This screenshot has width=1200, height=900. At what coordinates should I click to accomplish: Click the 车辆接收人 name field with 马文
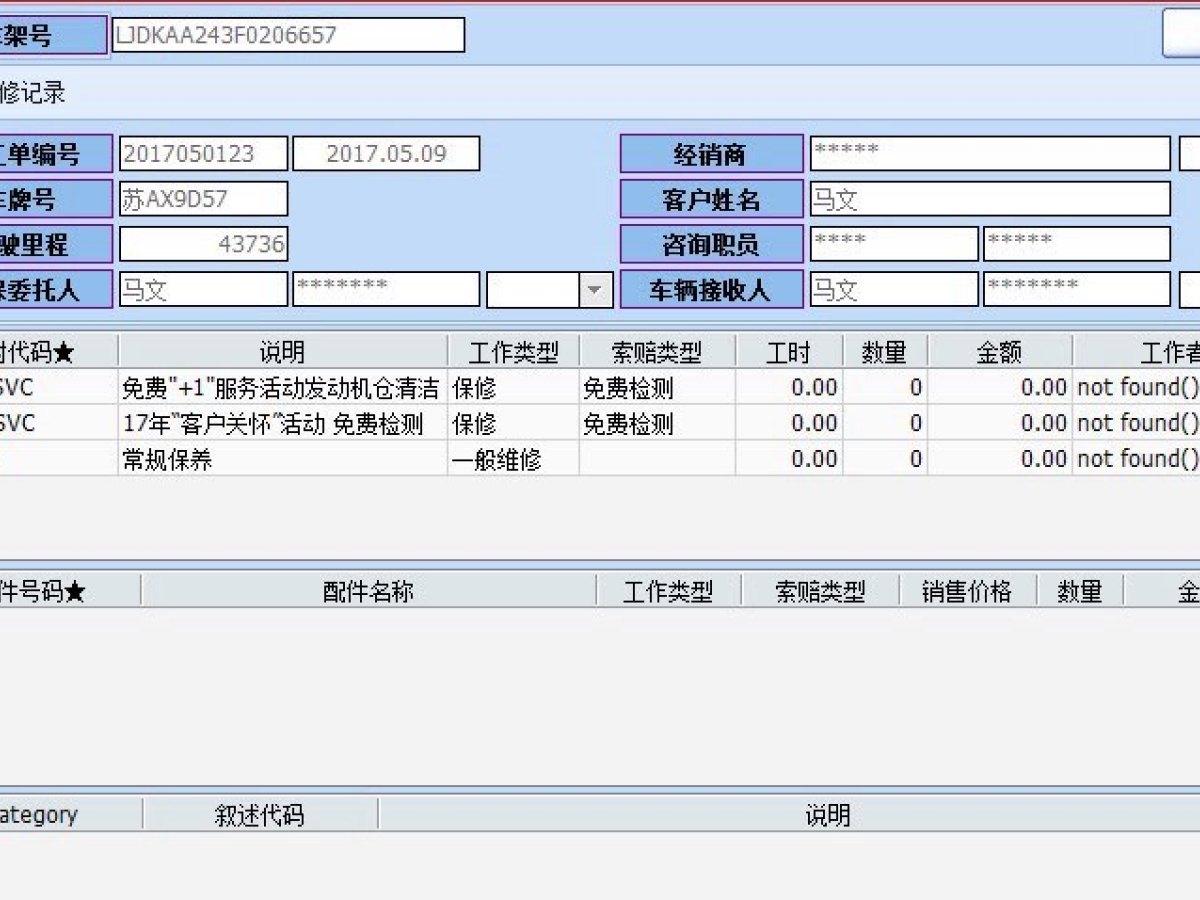pos(893,290)
